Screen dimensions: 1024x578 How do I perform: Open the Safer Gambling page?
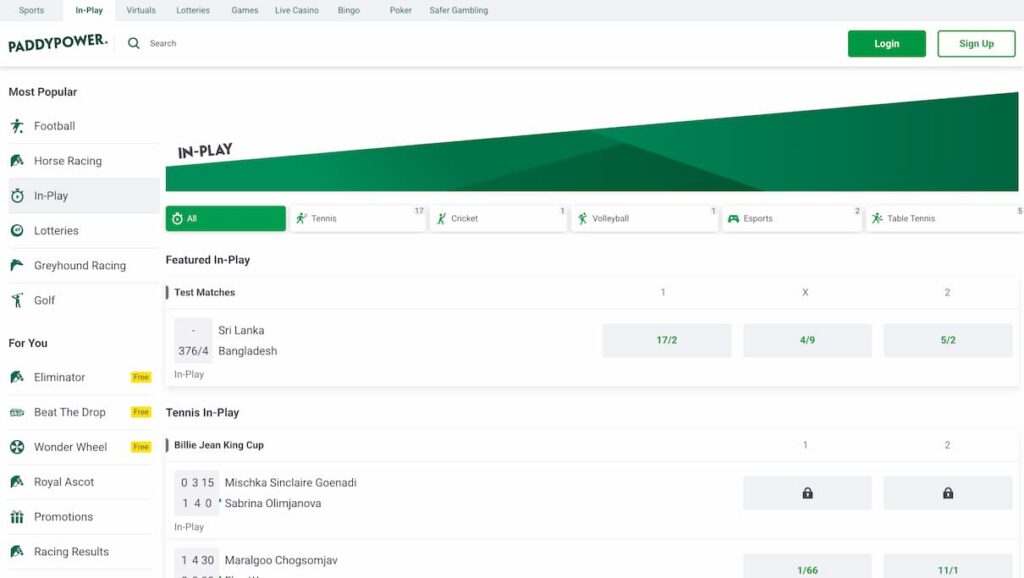[459, 9]
